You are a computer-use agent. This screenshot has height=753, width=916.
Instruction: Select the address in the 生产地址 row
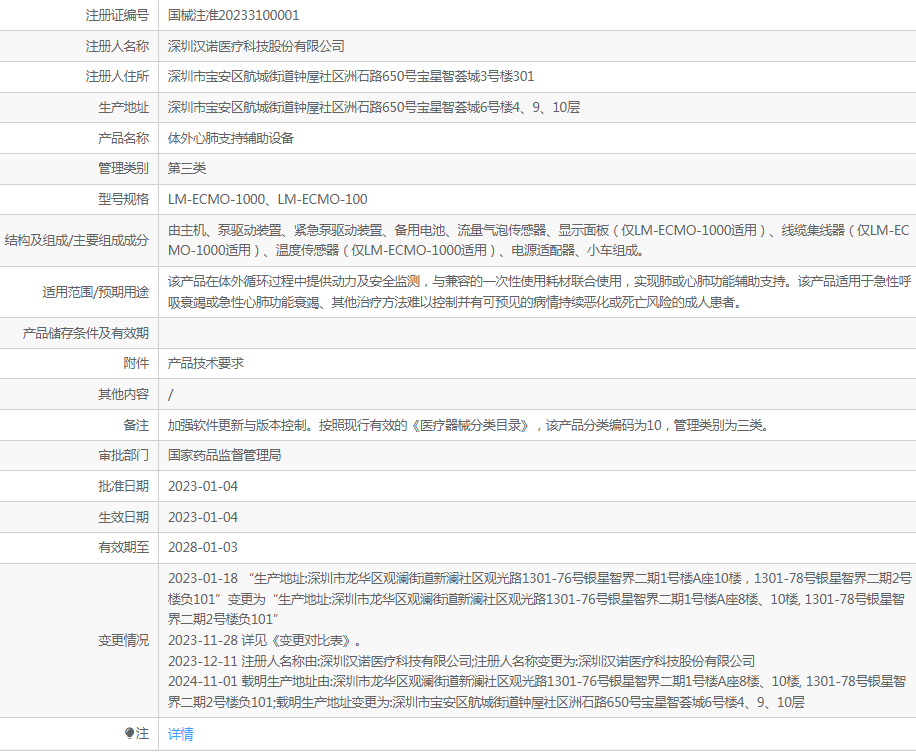pos(374,107)
